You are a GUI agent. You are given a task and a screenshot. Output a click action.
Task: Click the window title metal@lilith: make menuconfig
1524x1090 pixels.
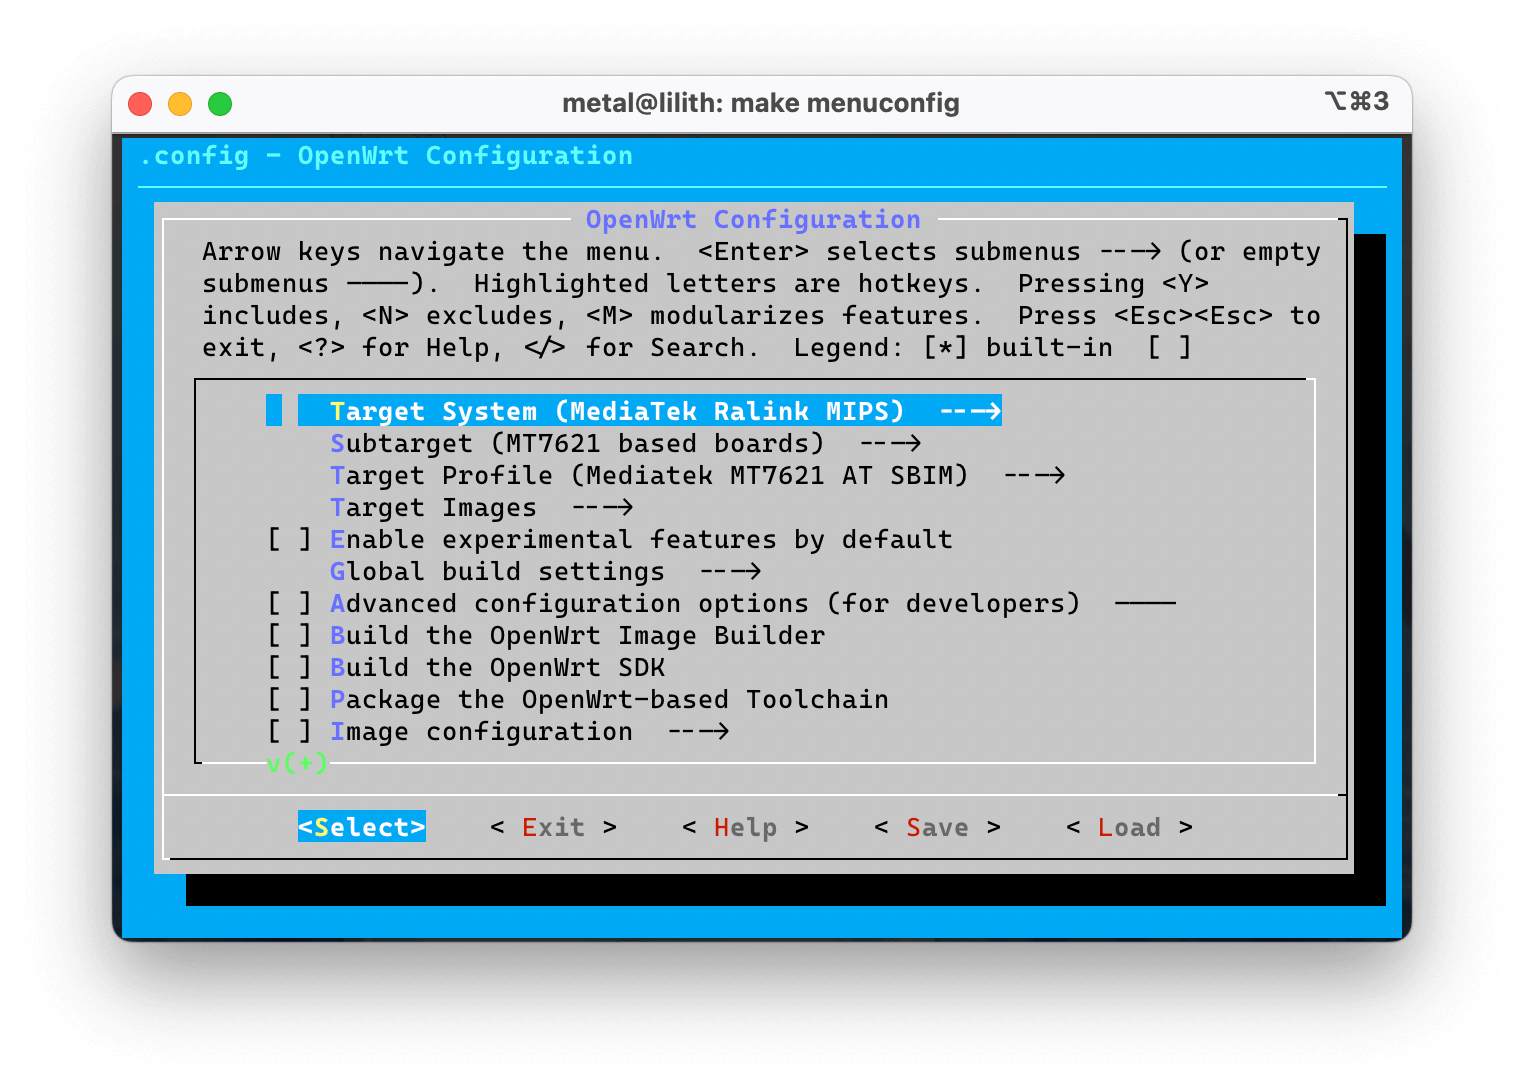[761, 103]
